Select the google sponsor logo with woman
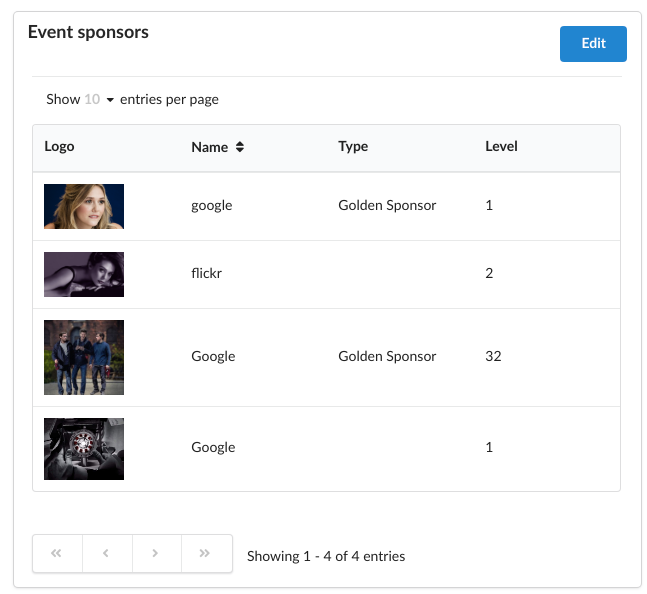The width and height of the screenshot is (647, 594). 84,206
